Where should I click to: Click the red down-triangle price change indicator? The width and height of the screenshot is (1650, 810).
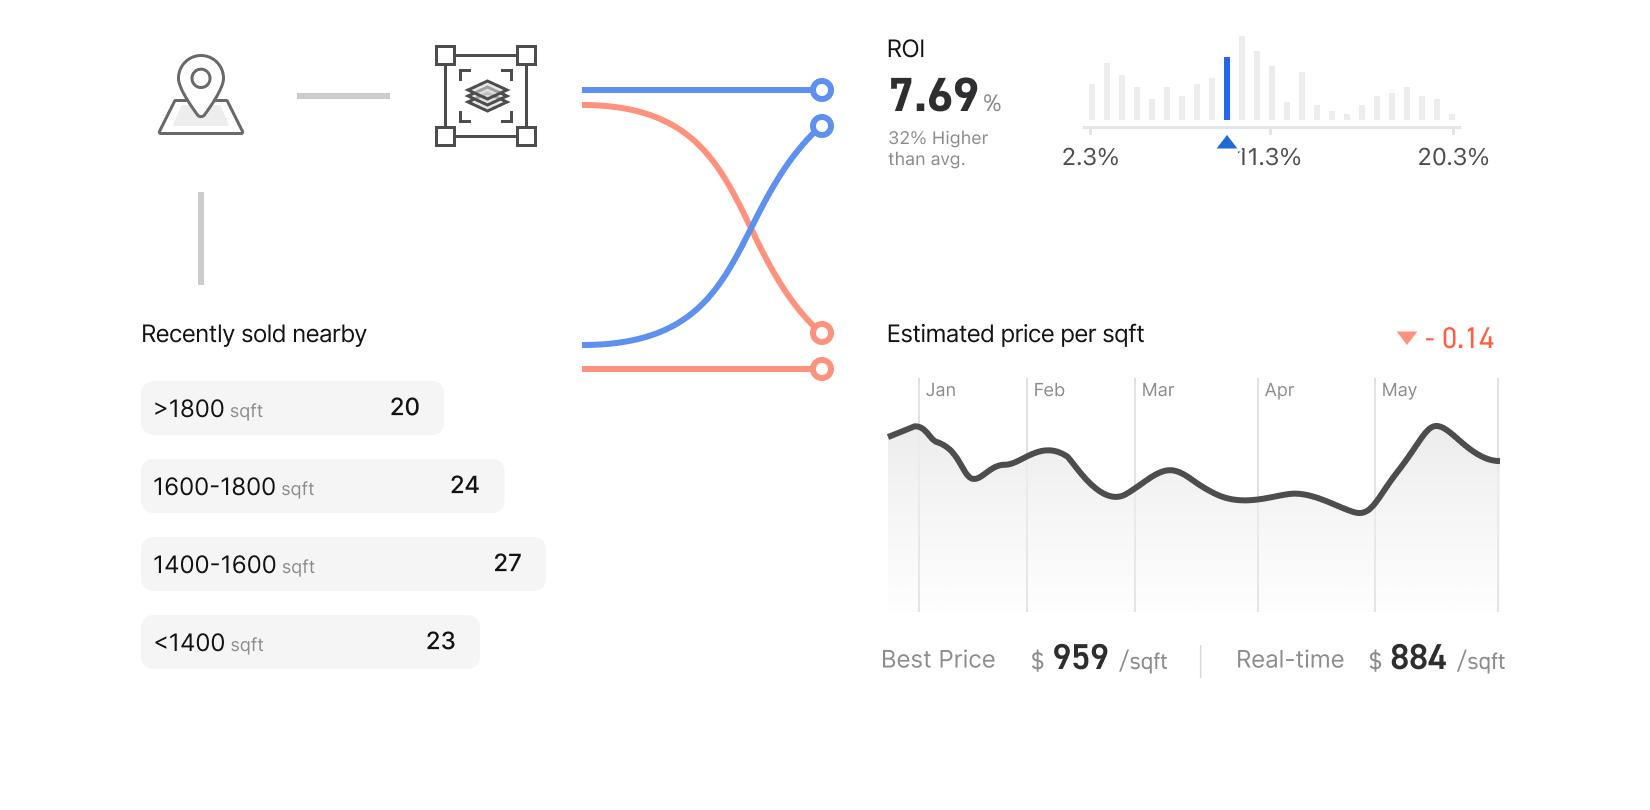point(1407,338)
